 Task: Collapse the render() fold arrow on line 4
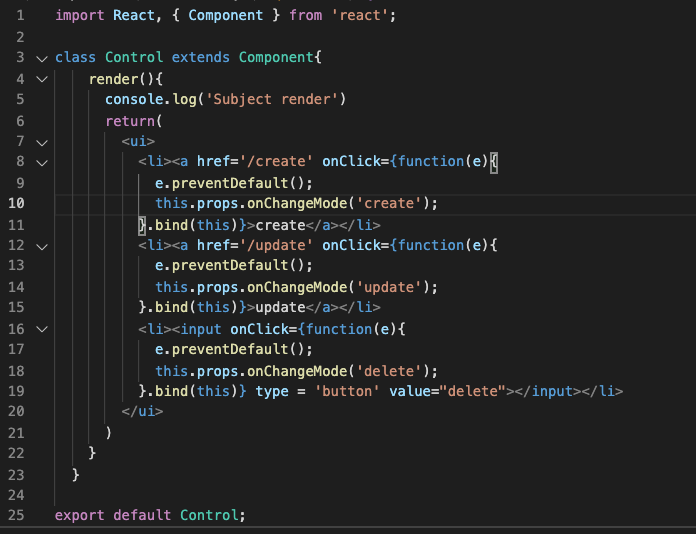42,79
